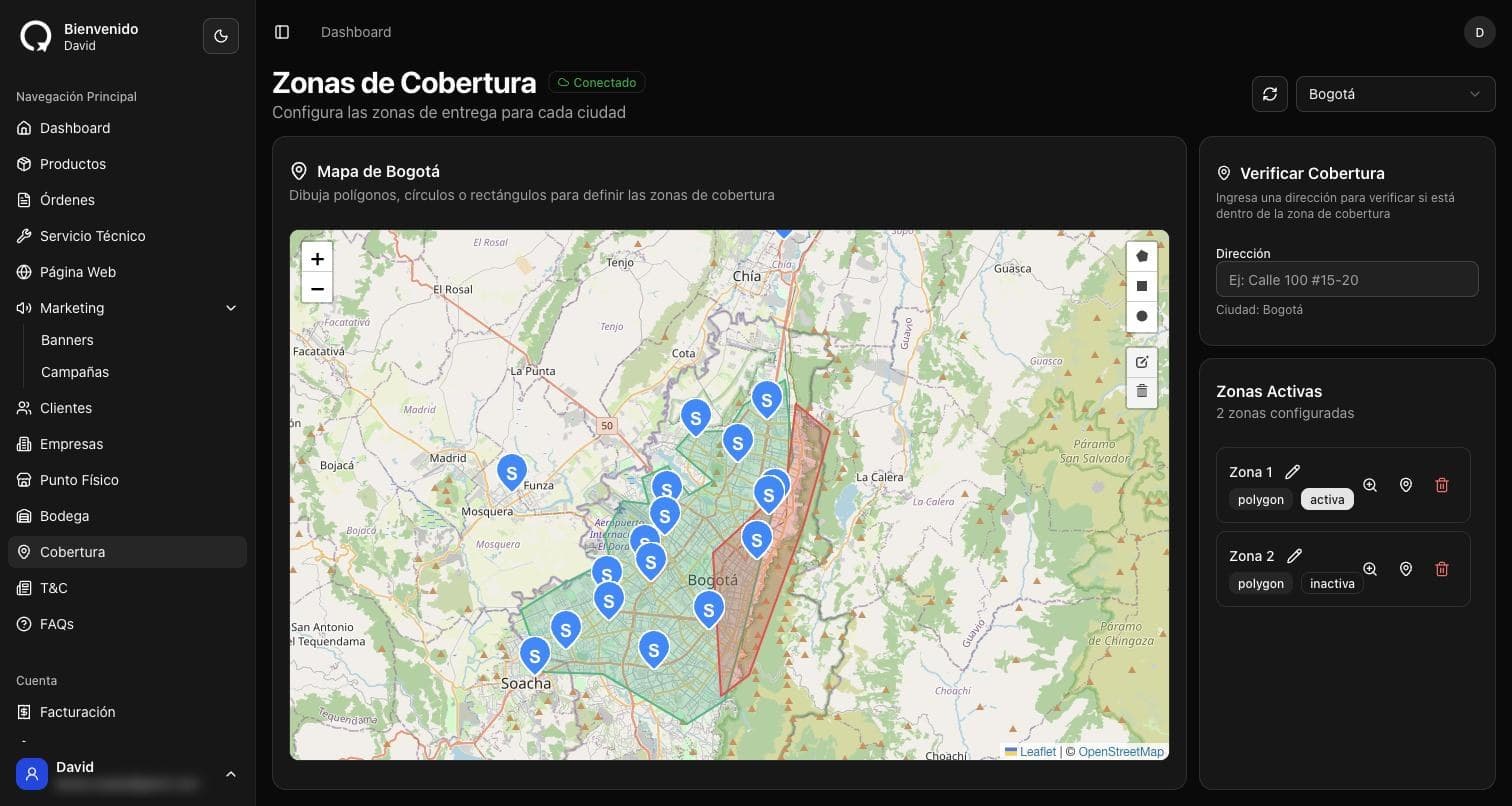Zoom to Zona 1 magnifier icon

pyautogui.click(x=1370, y=485)
